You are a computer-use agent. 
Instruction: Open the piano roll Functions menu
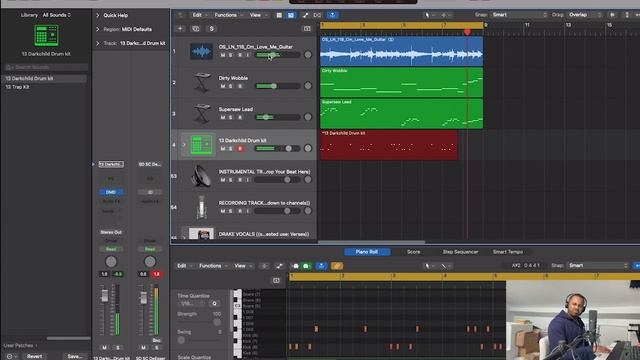pyautogui.click(x=213, y=266)
